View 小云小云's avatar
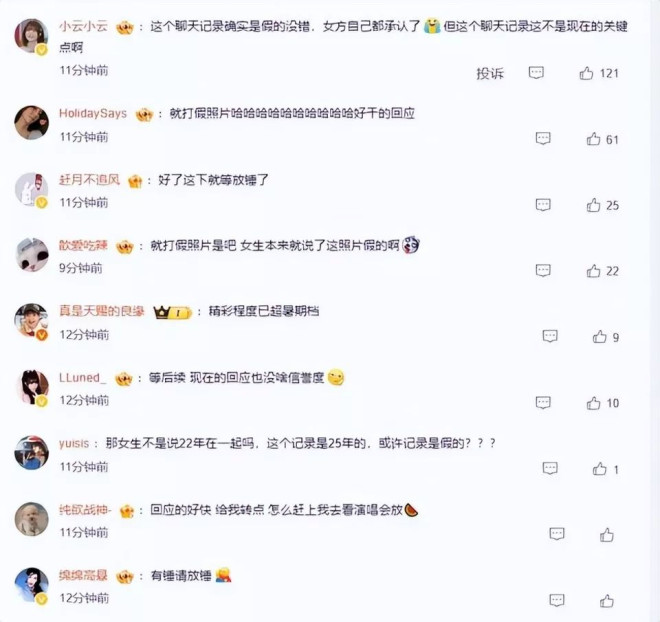 pyautogui.click(x=31, y=36)
